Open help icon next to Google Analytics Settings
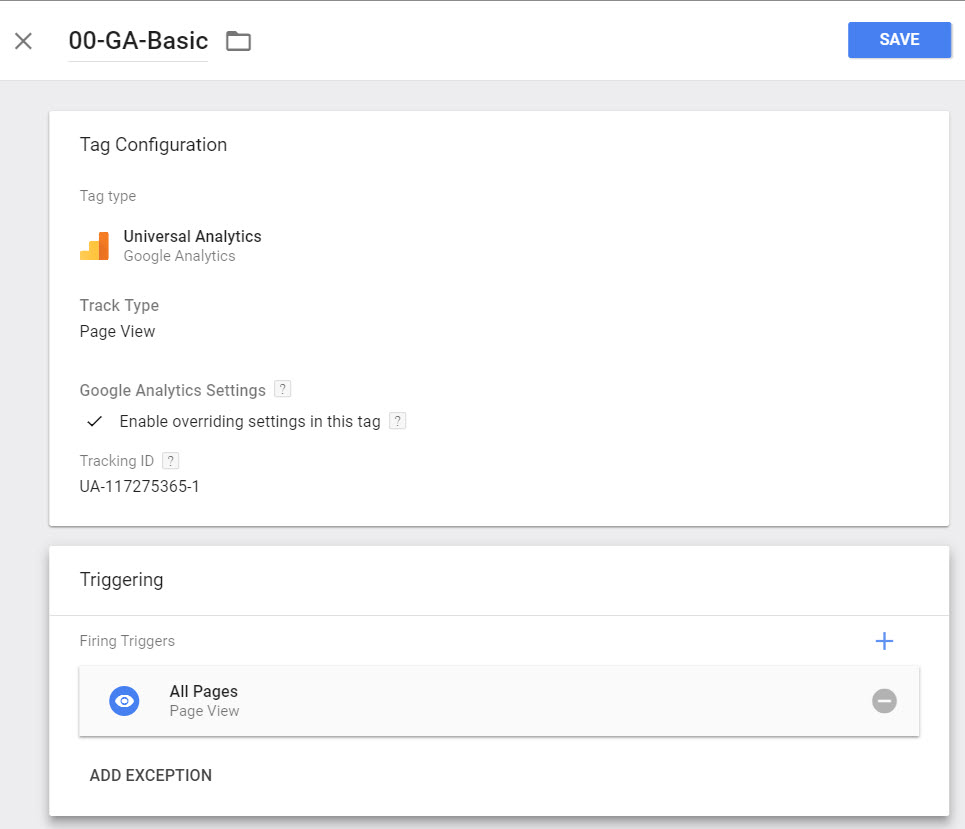Screen dimensions: 965x829 pos(282,389)
